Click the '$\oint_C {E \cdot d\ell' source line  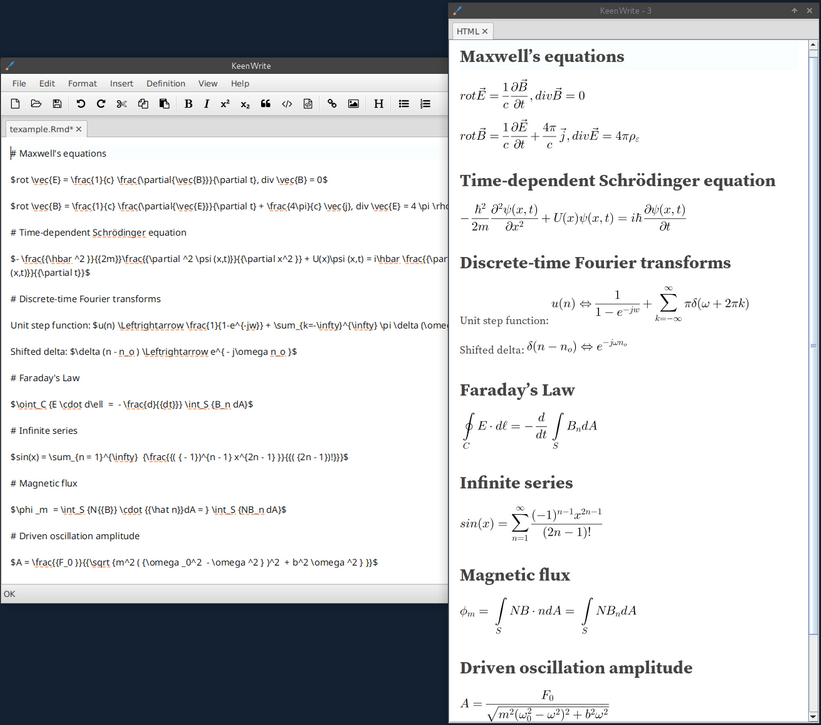[x=131, y=405]
